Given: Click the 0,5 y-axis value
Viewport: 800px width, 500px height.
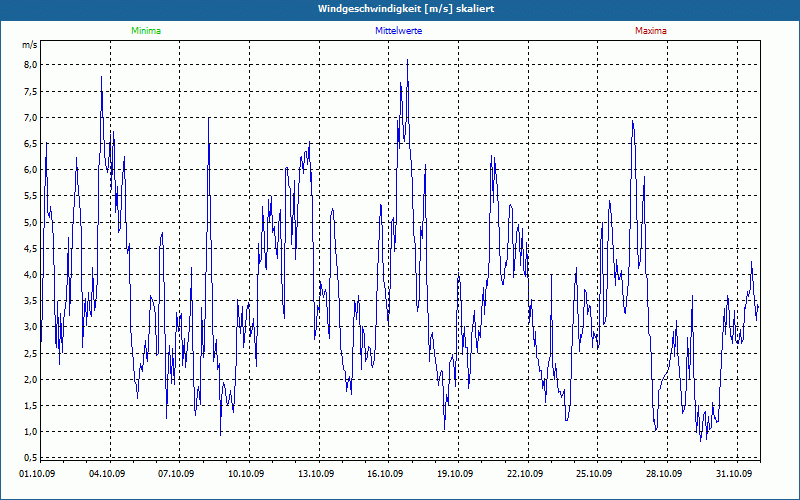Looking at the screenshot, I should (x=30, y=457).
